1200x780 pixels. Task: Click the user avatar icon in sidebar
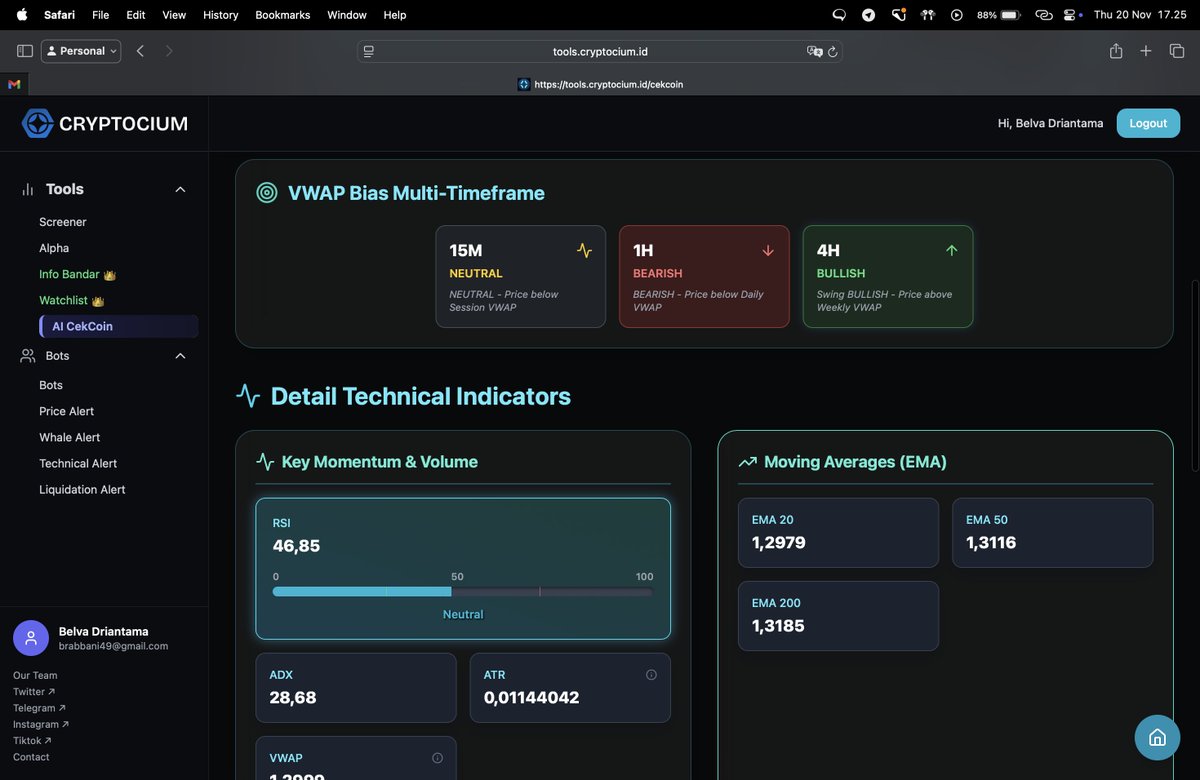30,637
